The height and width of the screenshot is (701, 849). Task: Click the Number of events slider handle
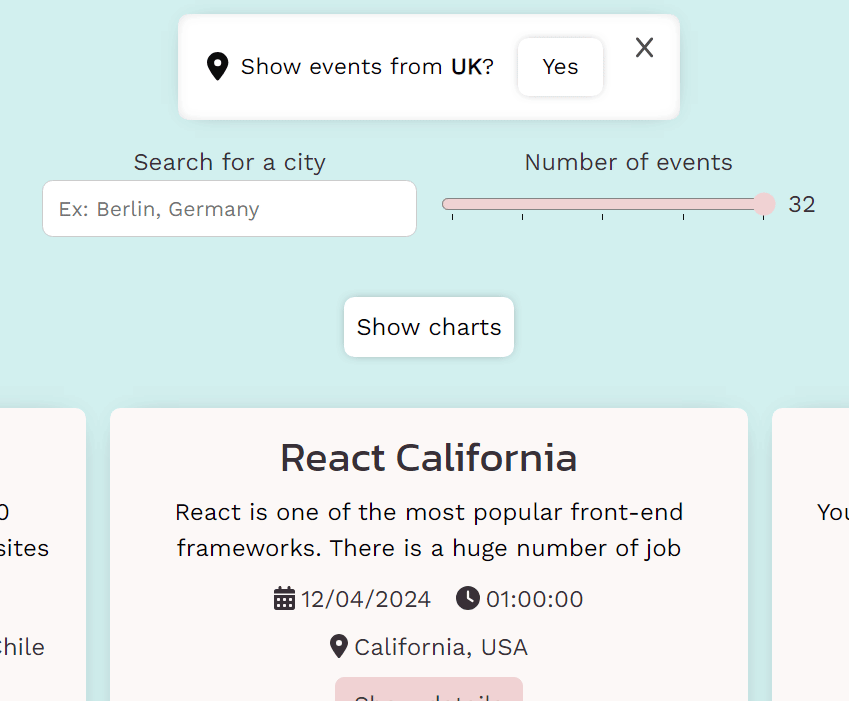pyautogui.click(x=764, y=204)
